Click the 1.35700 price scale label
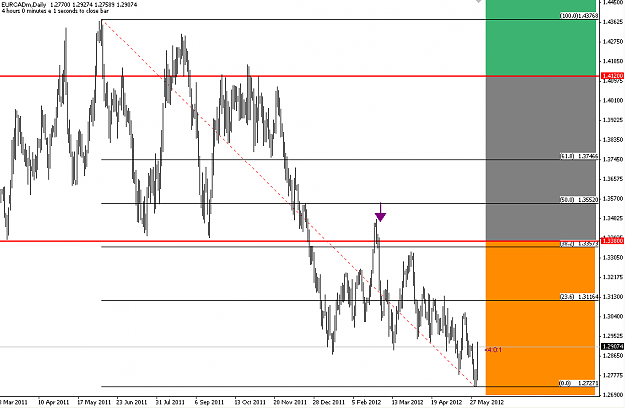625x408 pixels. pos(613,198)
